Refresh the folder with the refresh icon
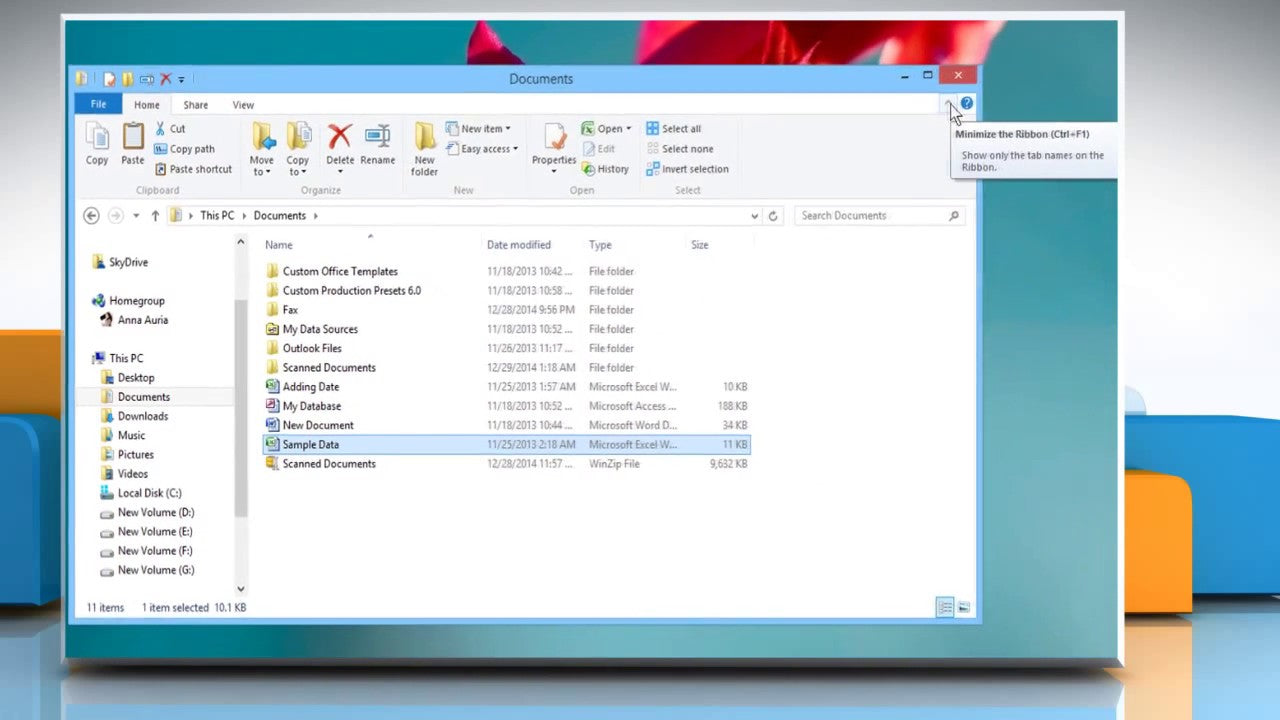 [772, 215]
